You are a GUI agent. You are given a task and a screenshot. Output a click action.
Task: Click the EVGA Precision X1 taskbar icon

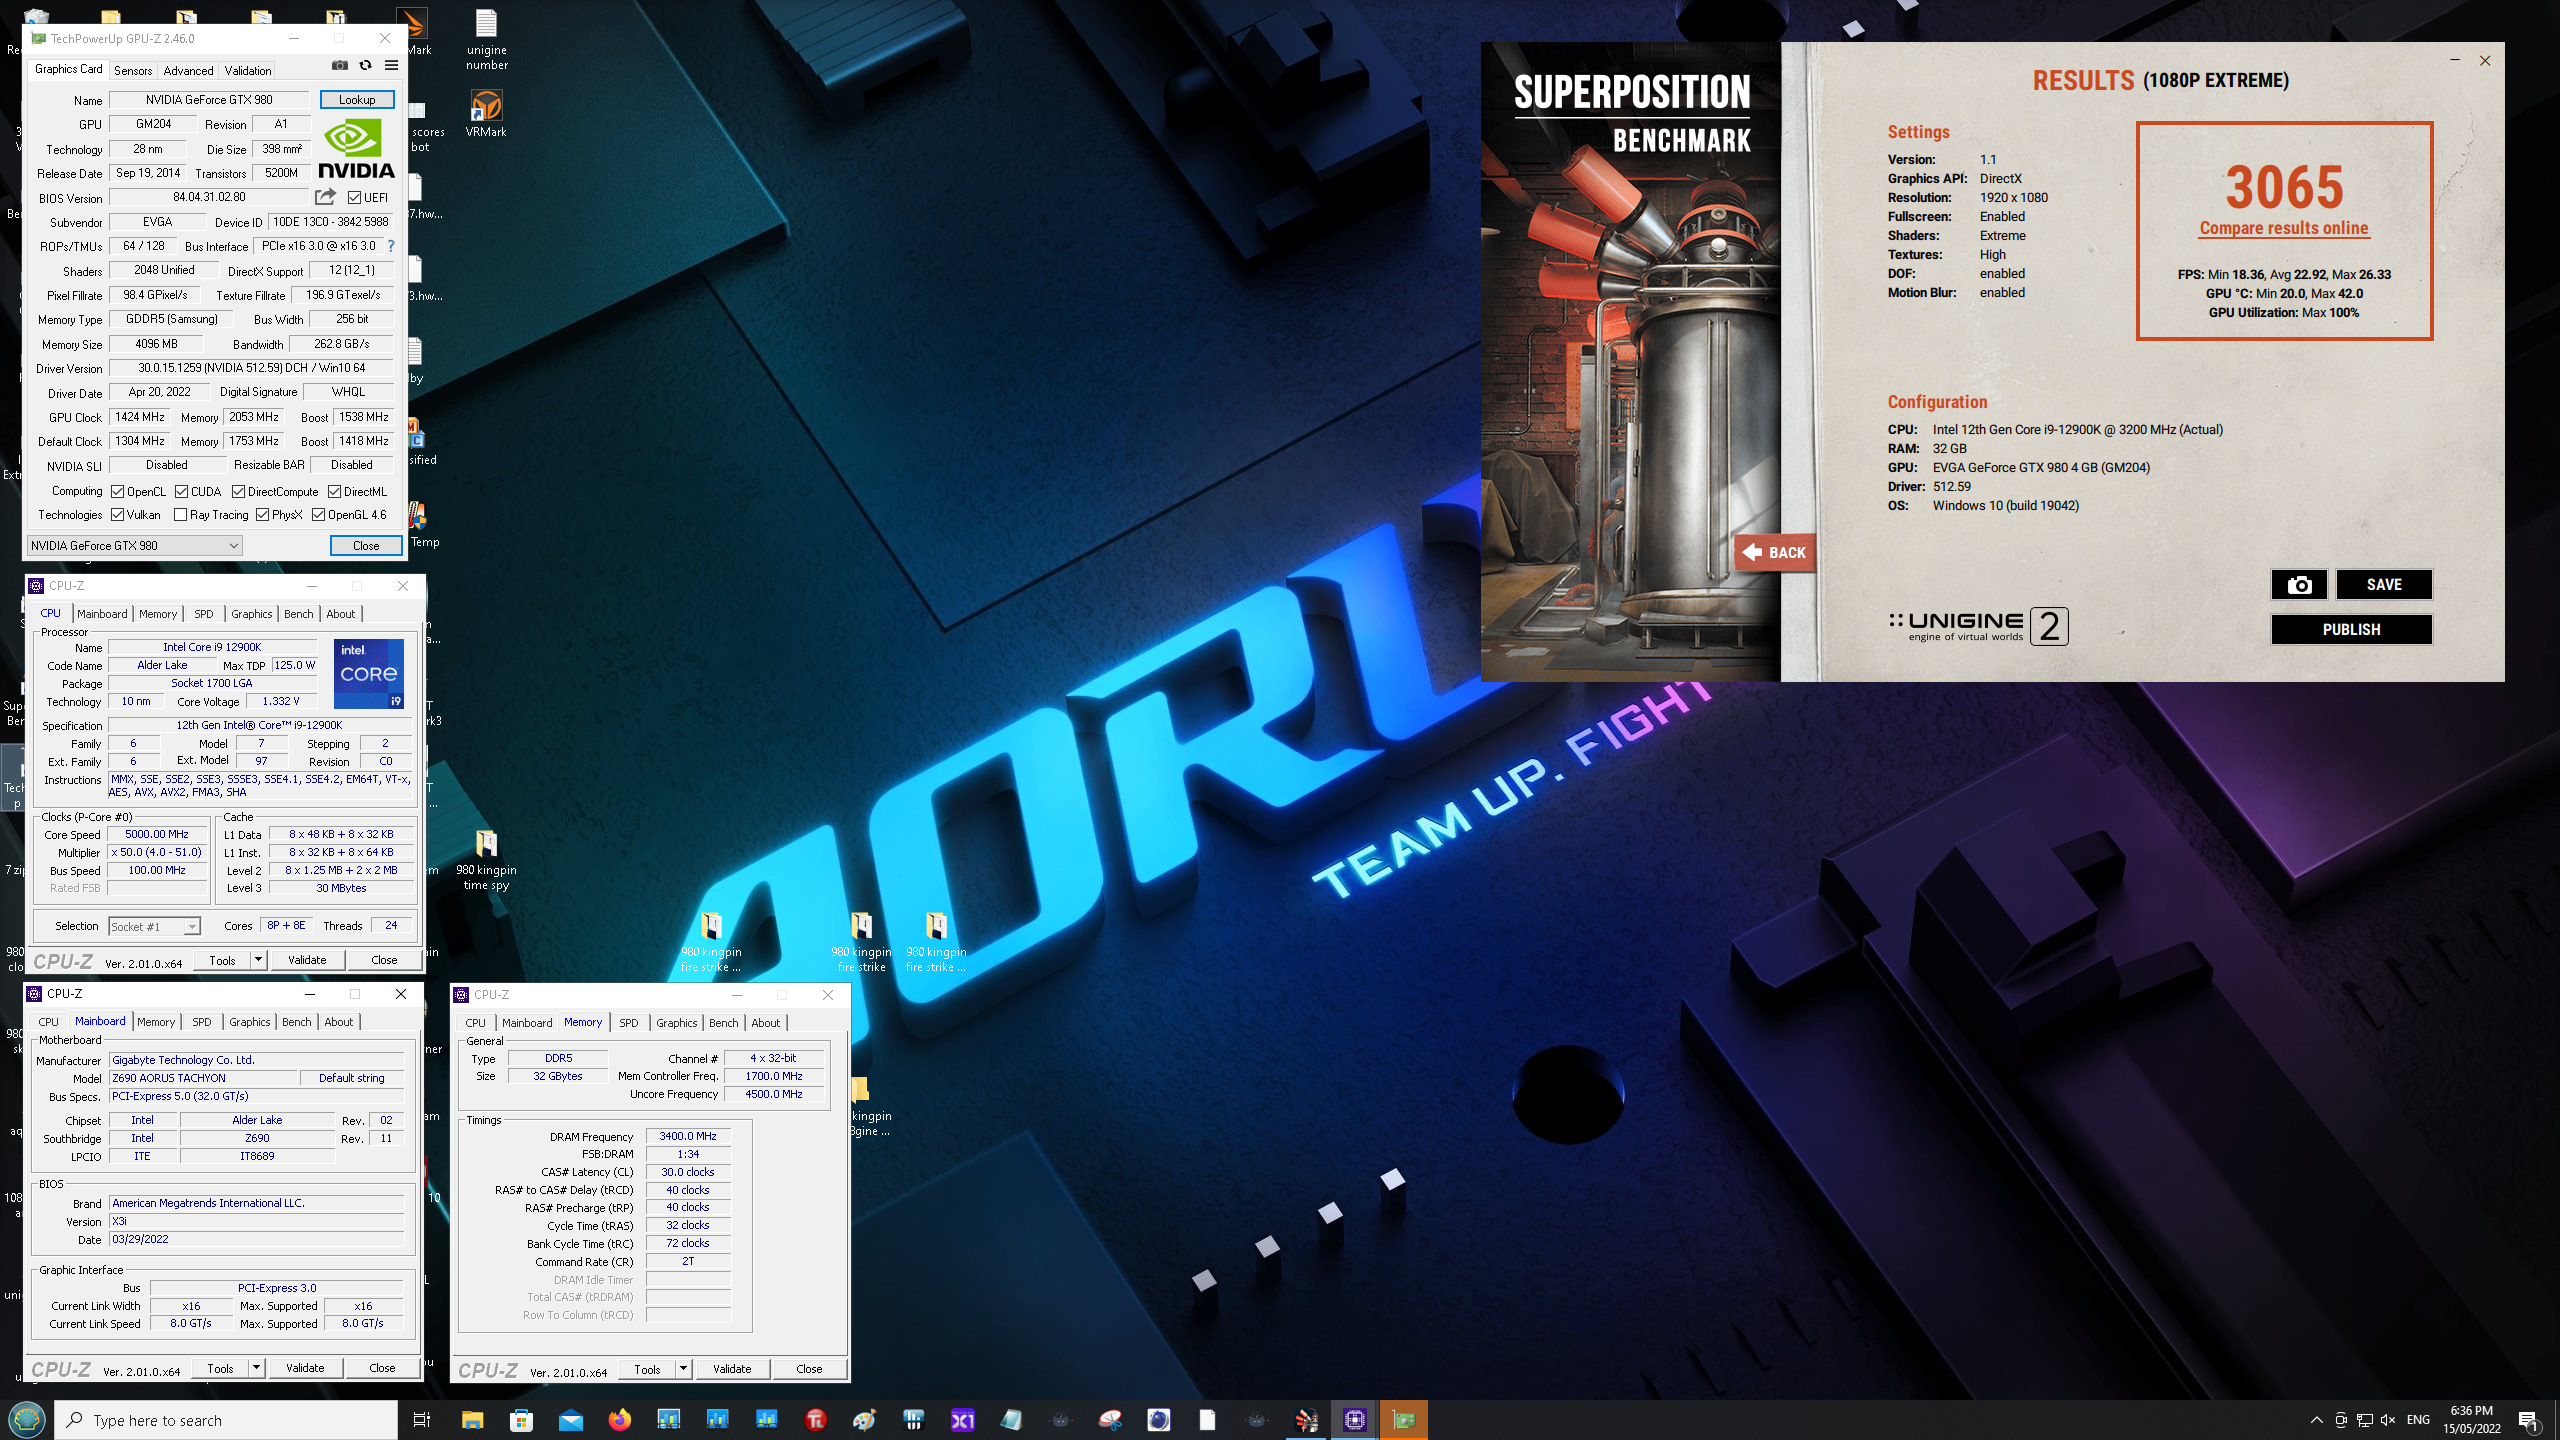tap(962, 1420)
